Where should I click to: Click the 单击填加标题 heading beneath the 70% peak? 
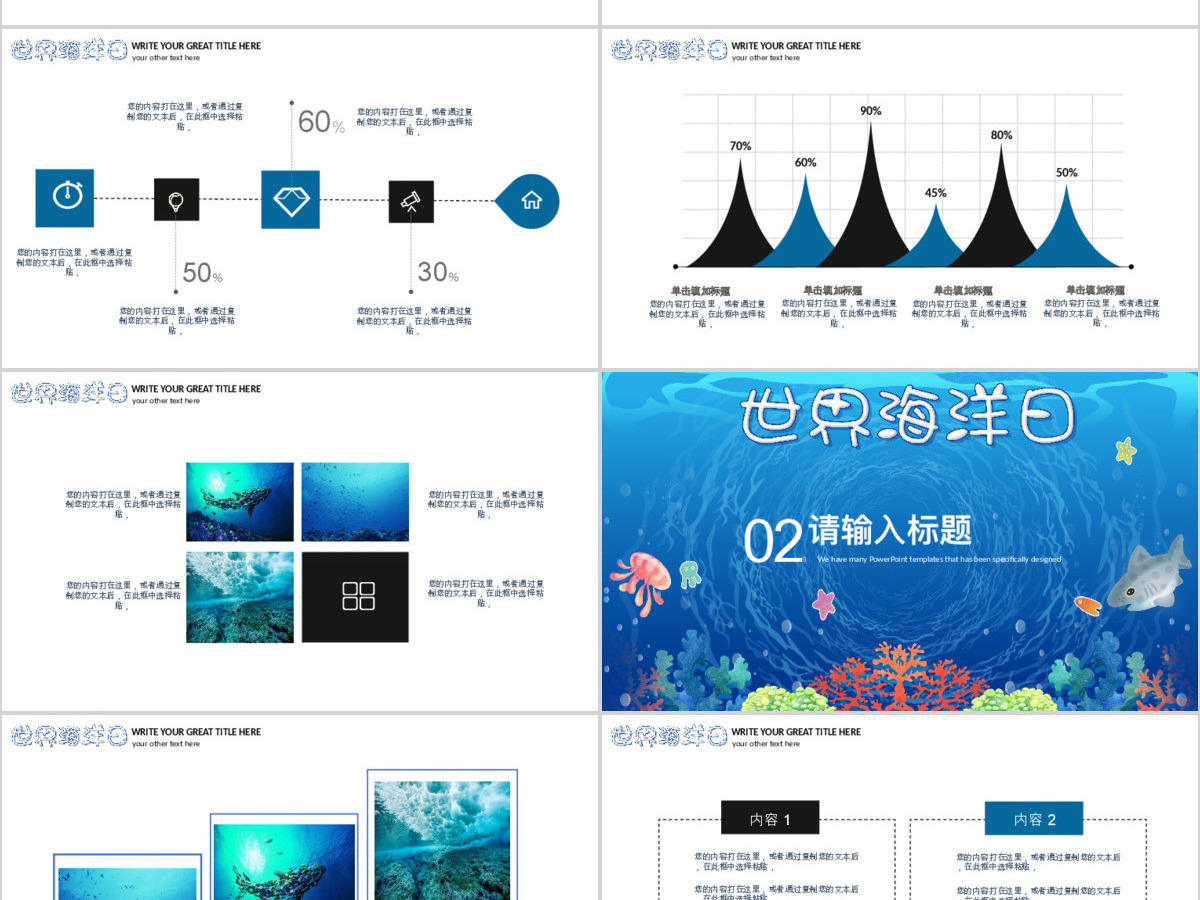(700, 290)
